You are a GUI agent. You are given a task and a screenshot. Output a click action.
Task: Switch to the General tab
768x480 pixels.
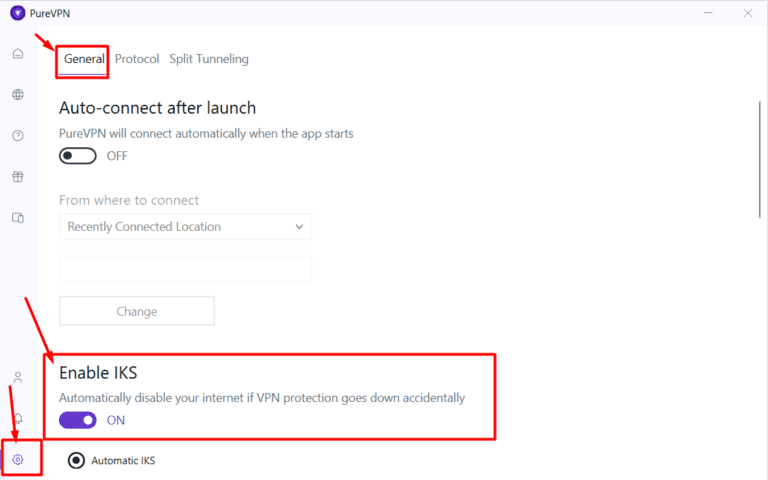click(x=84, y=59)
